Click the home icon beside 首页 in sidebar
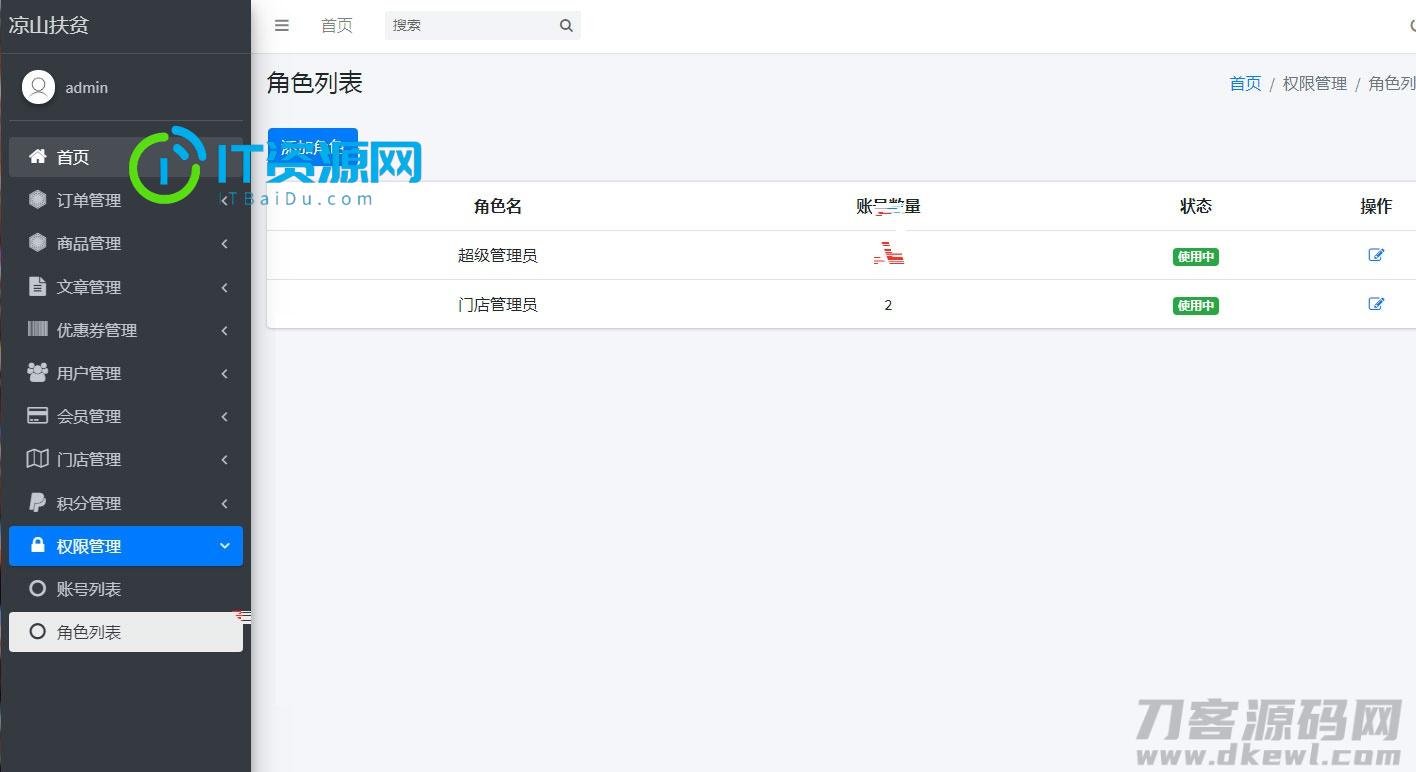The height and width of the screenshot is (772, 1416). tap(38, 156)
